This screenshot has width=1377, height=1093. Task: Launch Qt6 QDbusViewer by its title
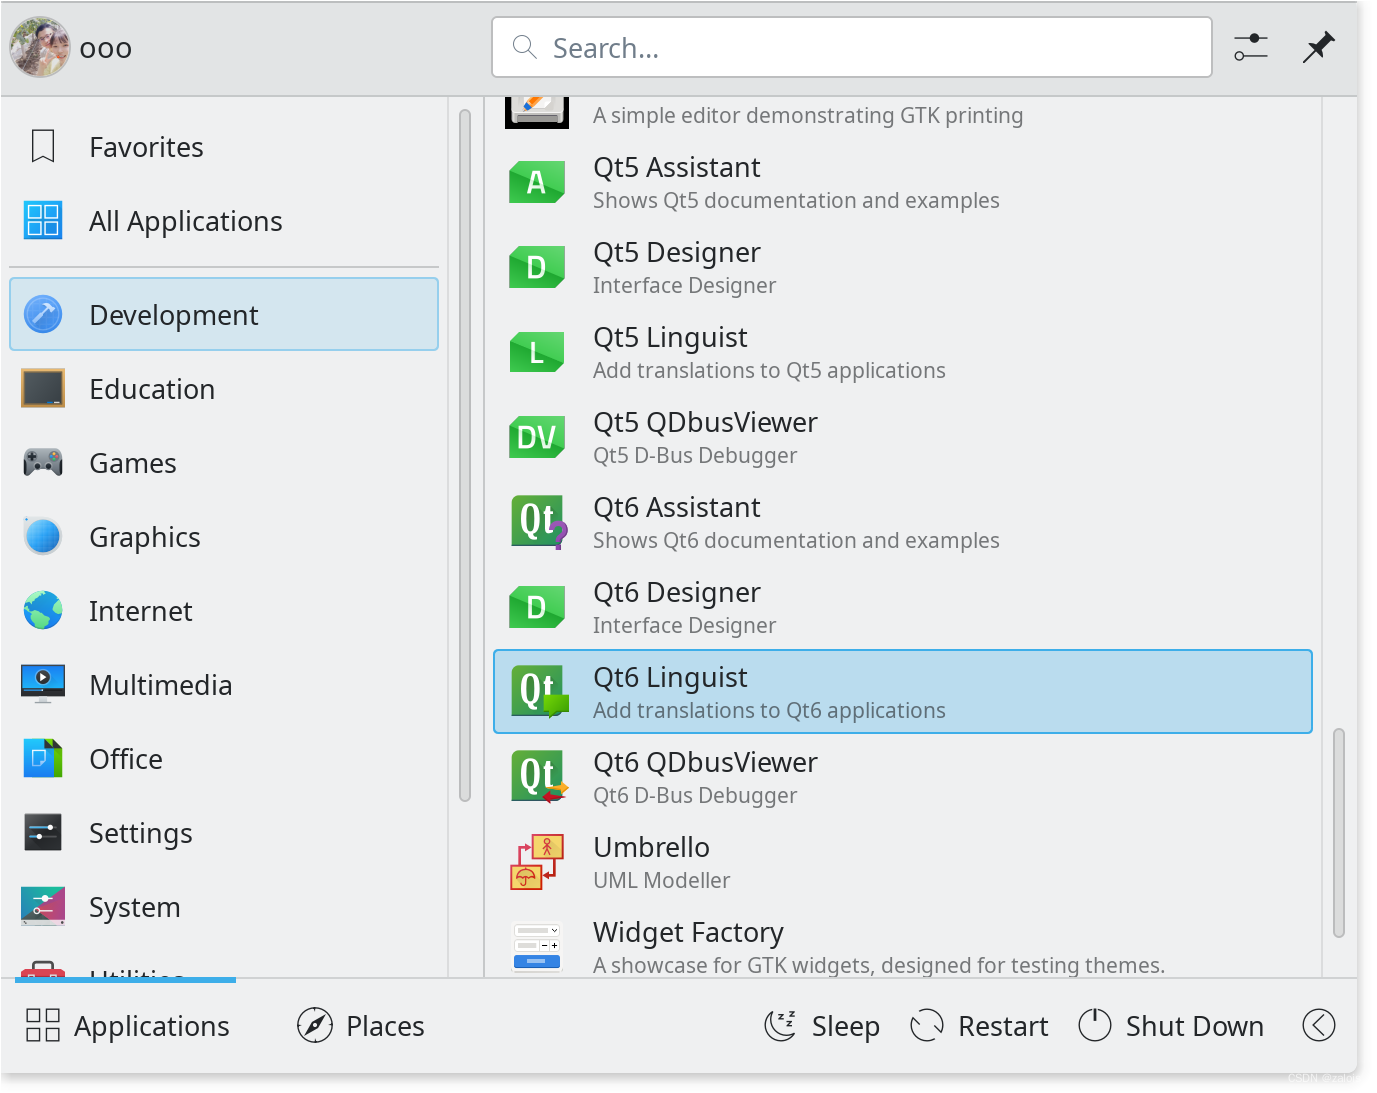[705, 762]
